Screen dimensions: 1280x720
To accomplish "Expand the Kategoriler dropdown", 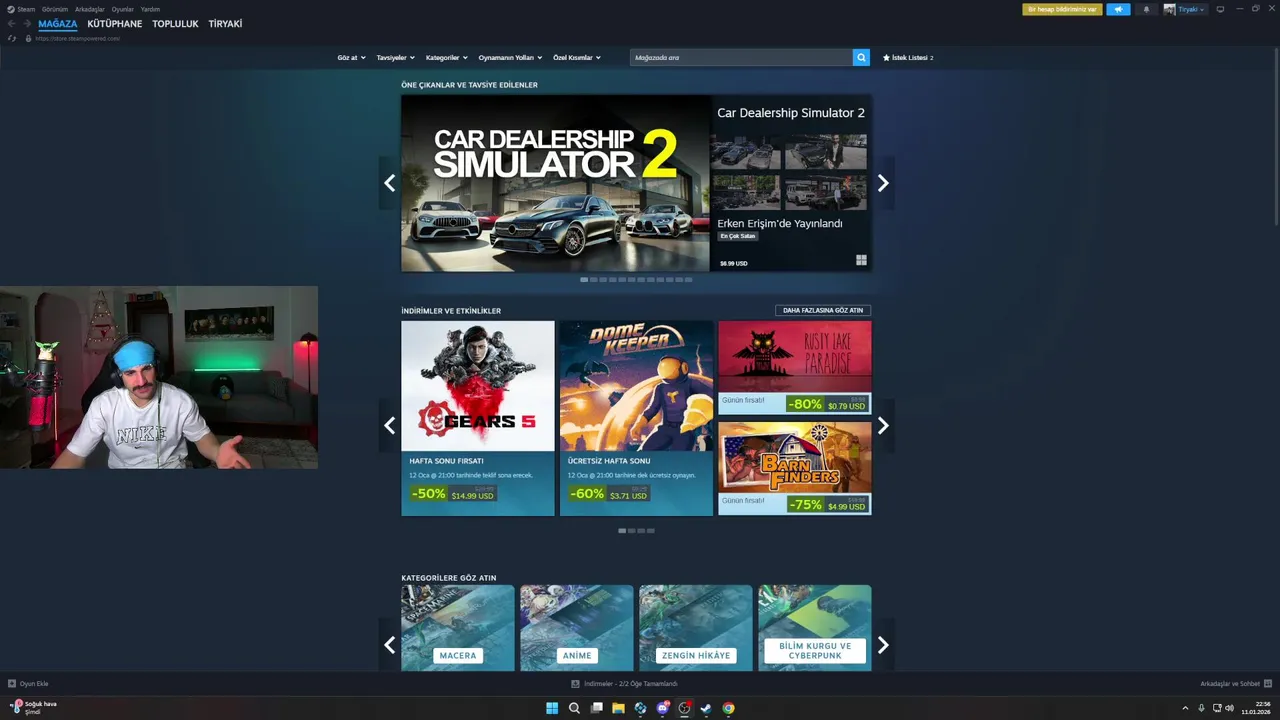I will [447, 58].
